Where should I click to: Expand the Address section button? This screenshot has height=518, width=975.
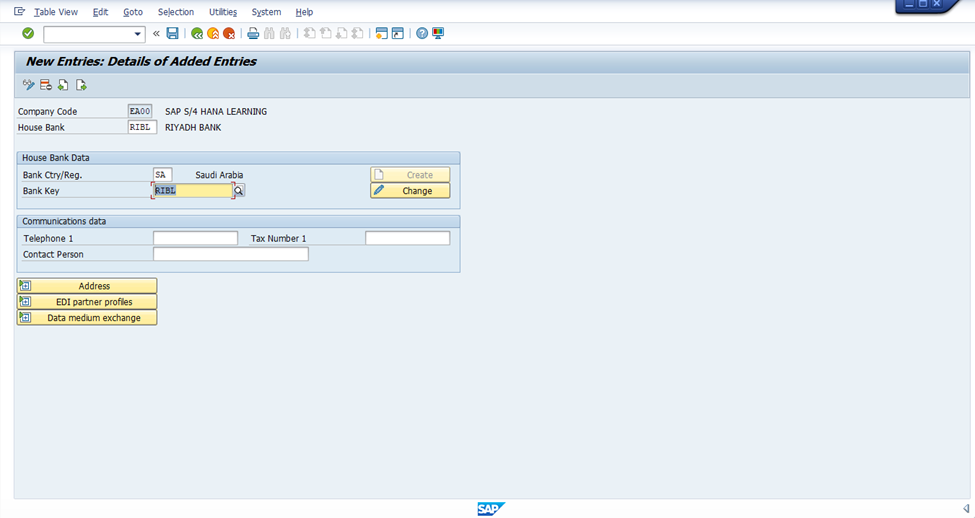tap(87, 286)
